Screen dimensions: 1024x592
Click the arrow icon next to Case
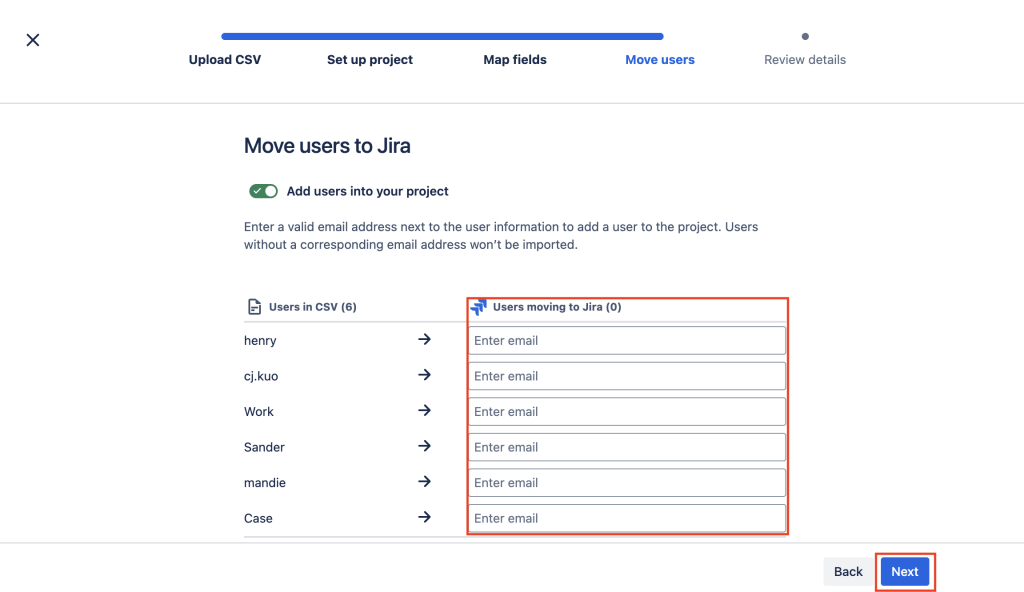[424, 517]
